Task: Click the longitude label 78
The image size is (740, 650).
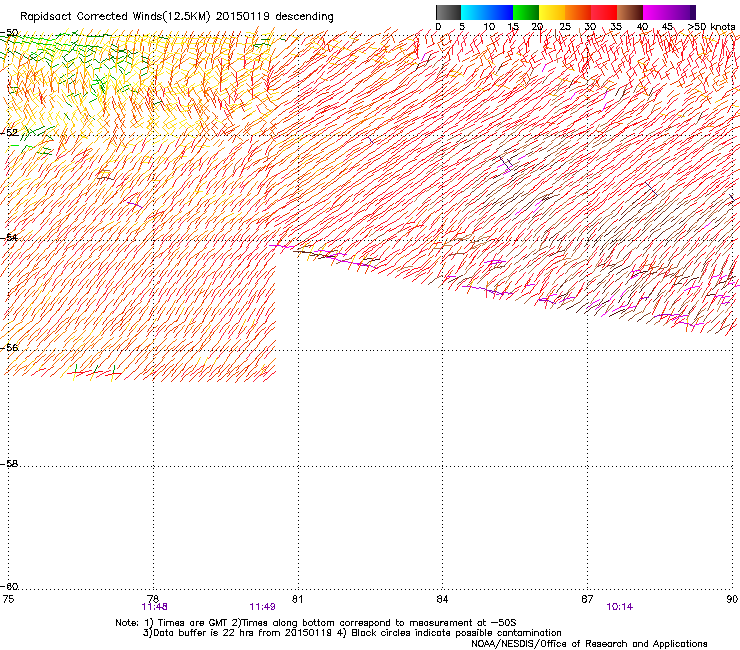Action: pyautogui.click(x=153, y=599)
